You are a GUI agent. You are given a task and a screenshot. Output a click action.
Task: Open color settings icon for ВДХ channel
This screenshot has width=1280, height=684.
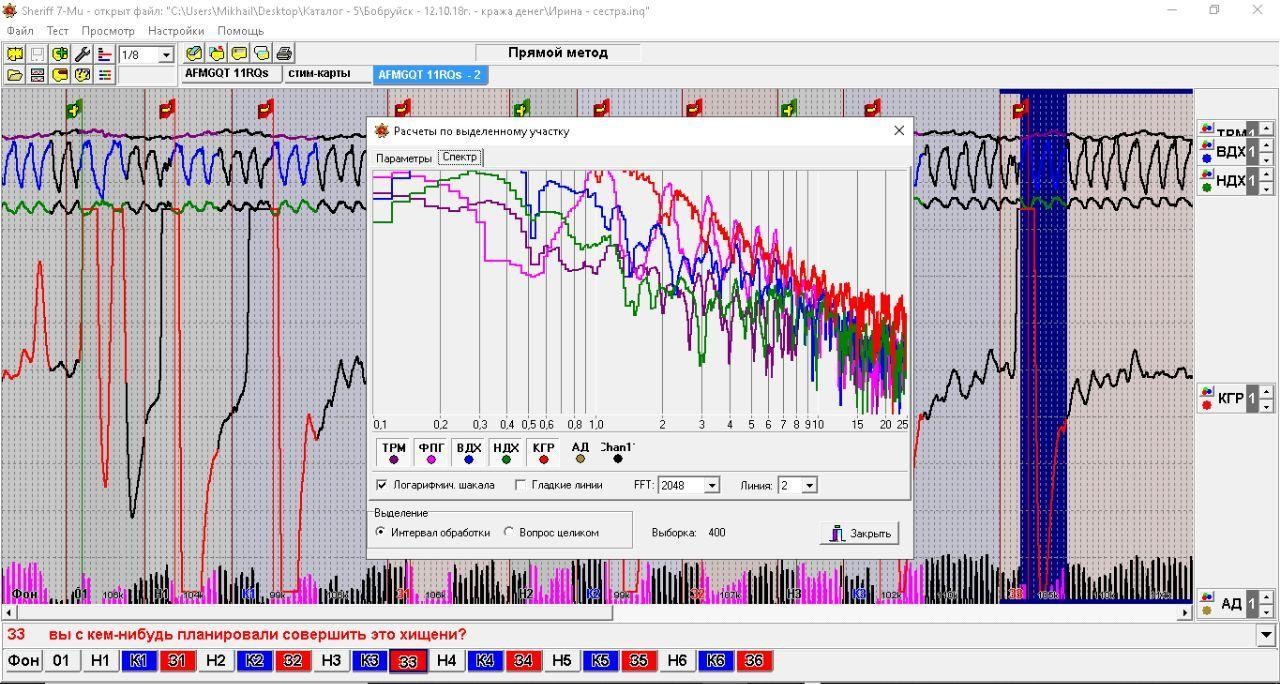click(1207, 144)
